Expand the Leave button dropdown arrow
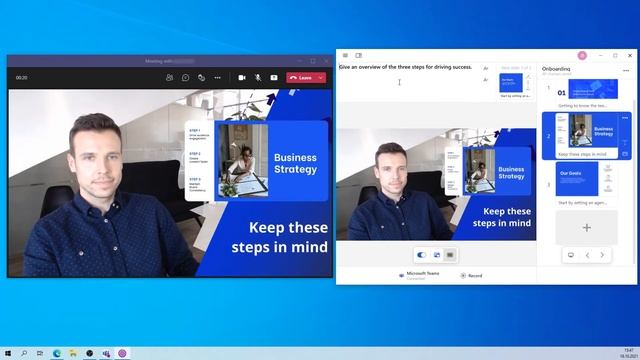The height and width of the screenshot is (360, 640). pyautogui.click(x=321, y=78)
